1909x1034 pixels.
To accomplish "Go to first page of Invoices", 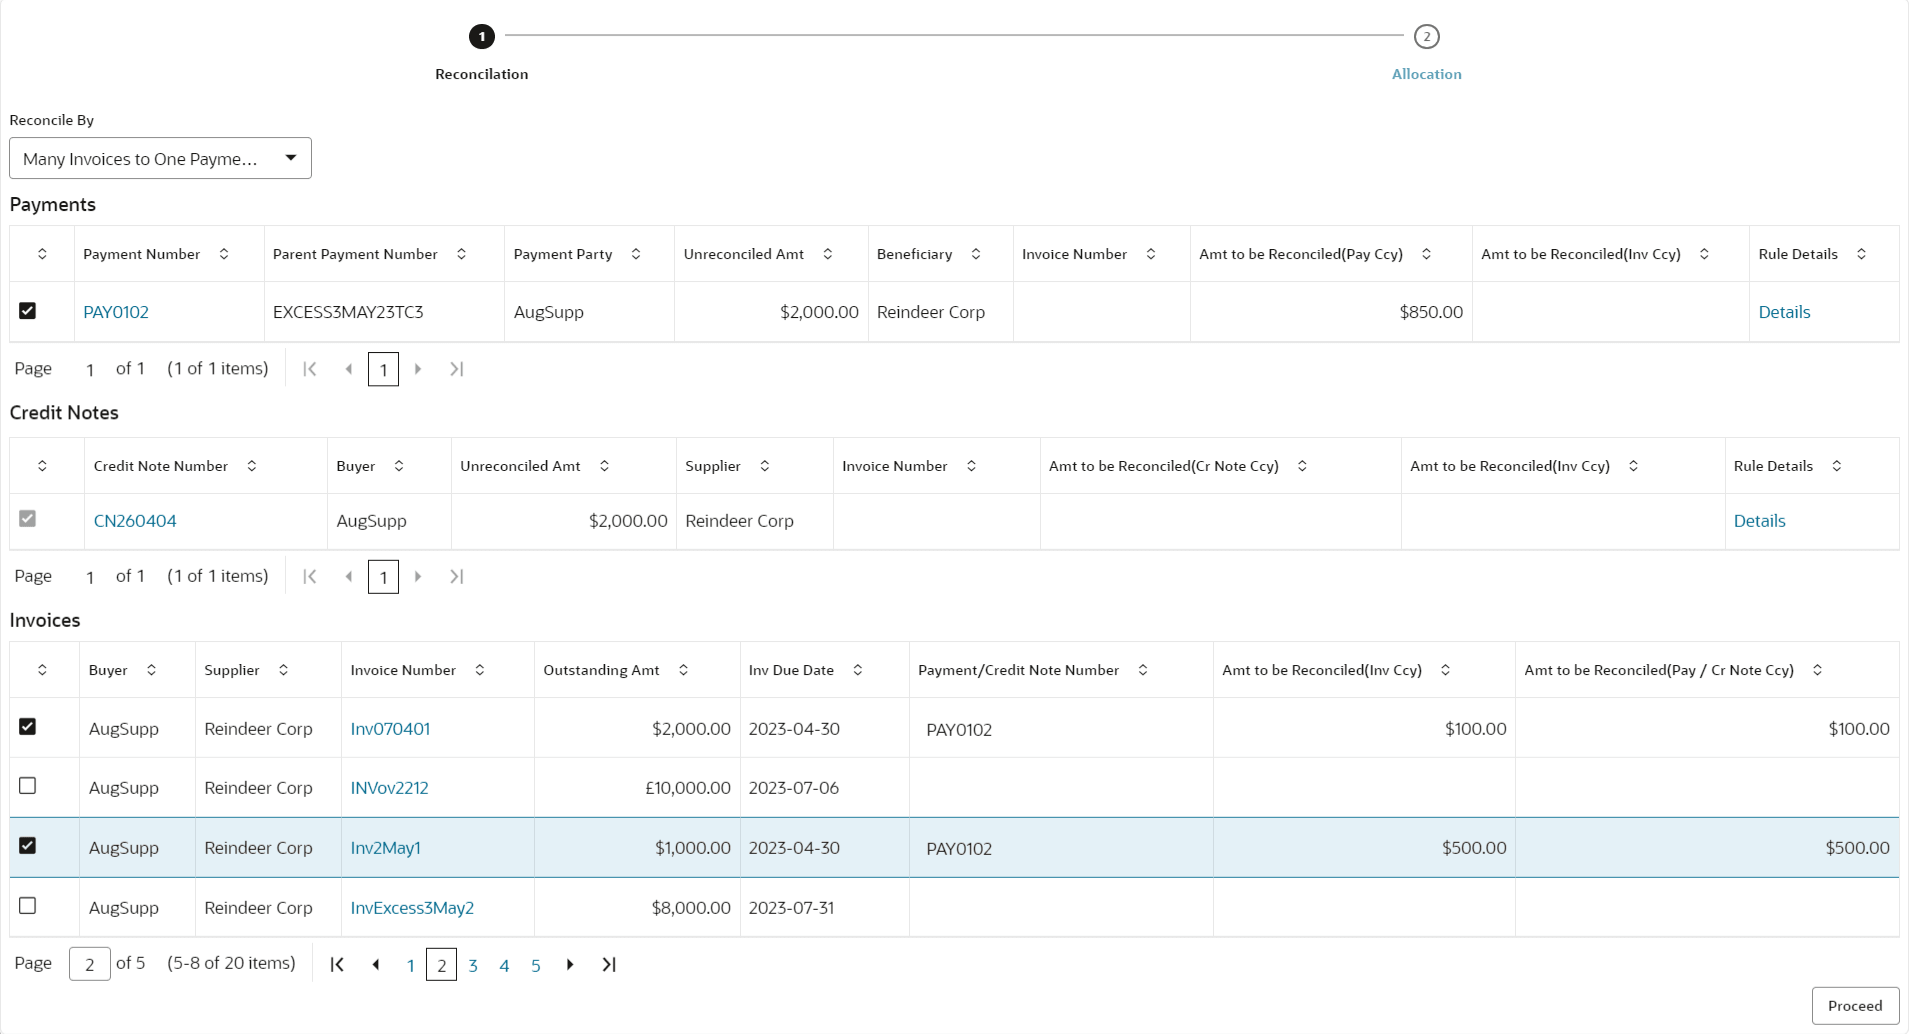I will click(x=337, y=965).
